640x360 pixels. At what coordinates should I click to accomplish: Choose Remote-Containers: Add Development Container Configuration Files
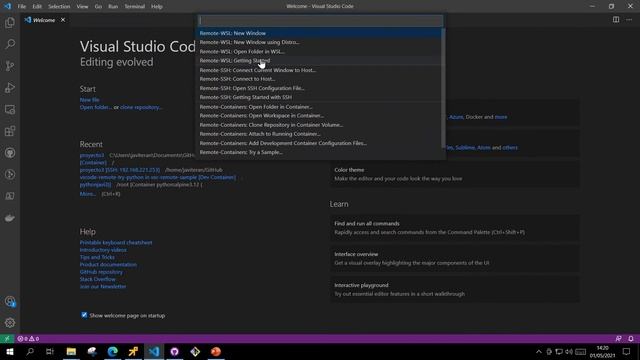[320, 143]
